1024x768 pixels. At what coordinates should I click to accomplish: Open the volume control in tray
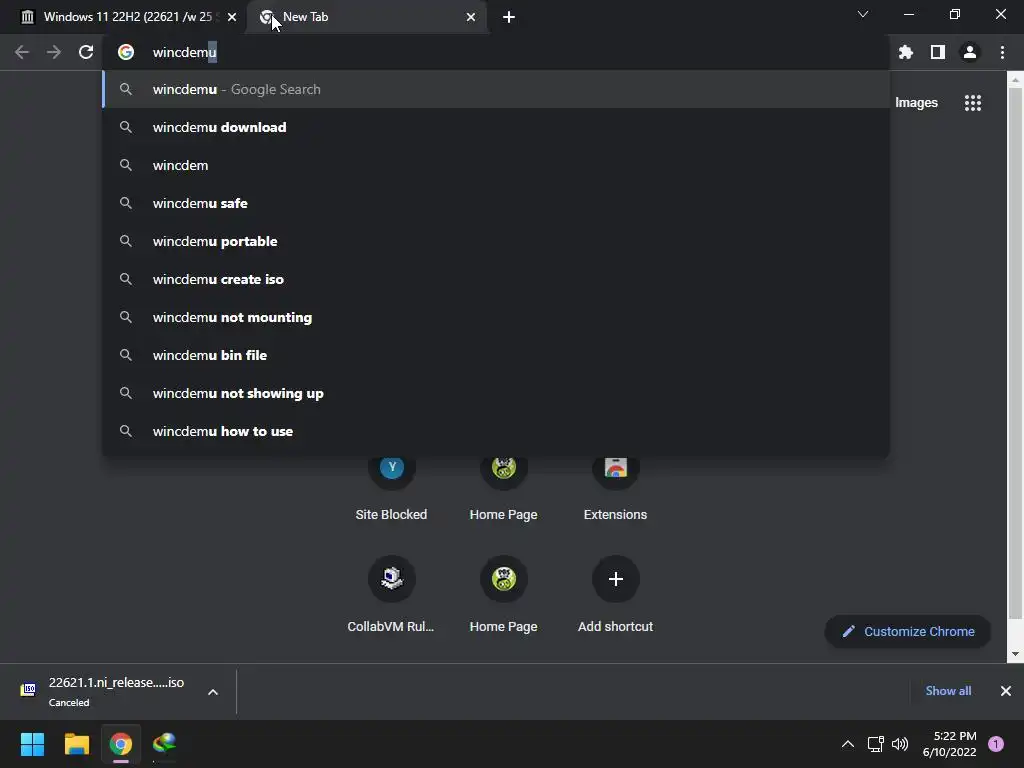(x=900, y=744)
